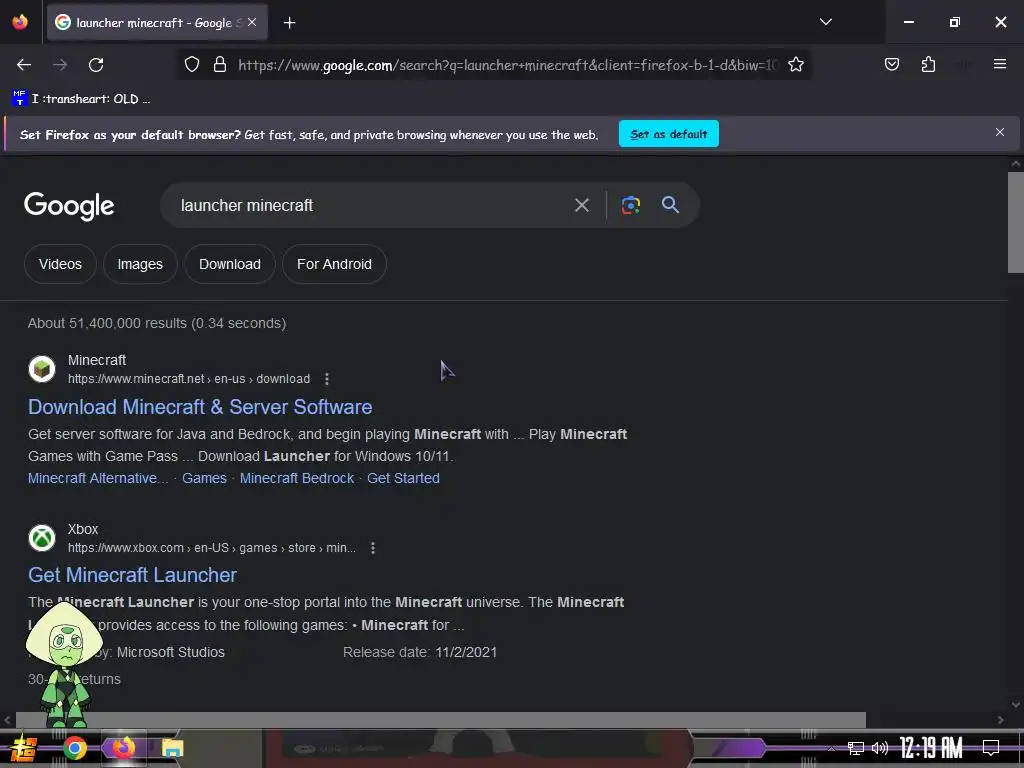This screenshot has width=1024, height=768.
Task: Select the launcher minecraft Google tab
Action: 157,23
